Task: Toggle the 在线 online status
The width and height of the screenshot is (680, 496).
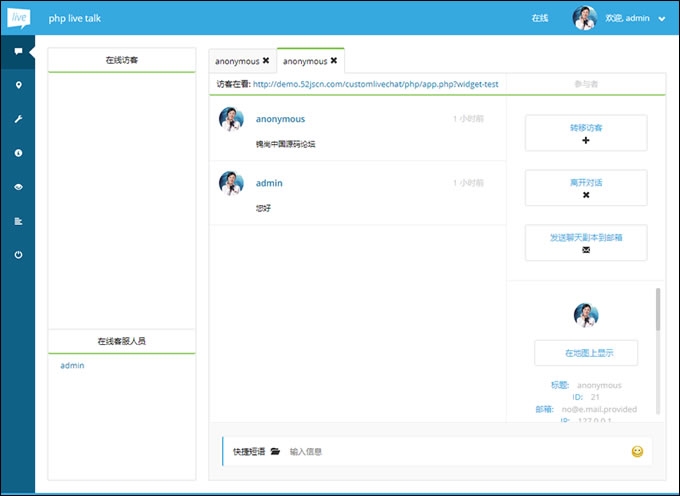Action: click(x=540, y=18)
